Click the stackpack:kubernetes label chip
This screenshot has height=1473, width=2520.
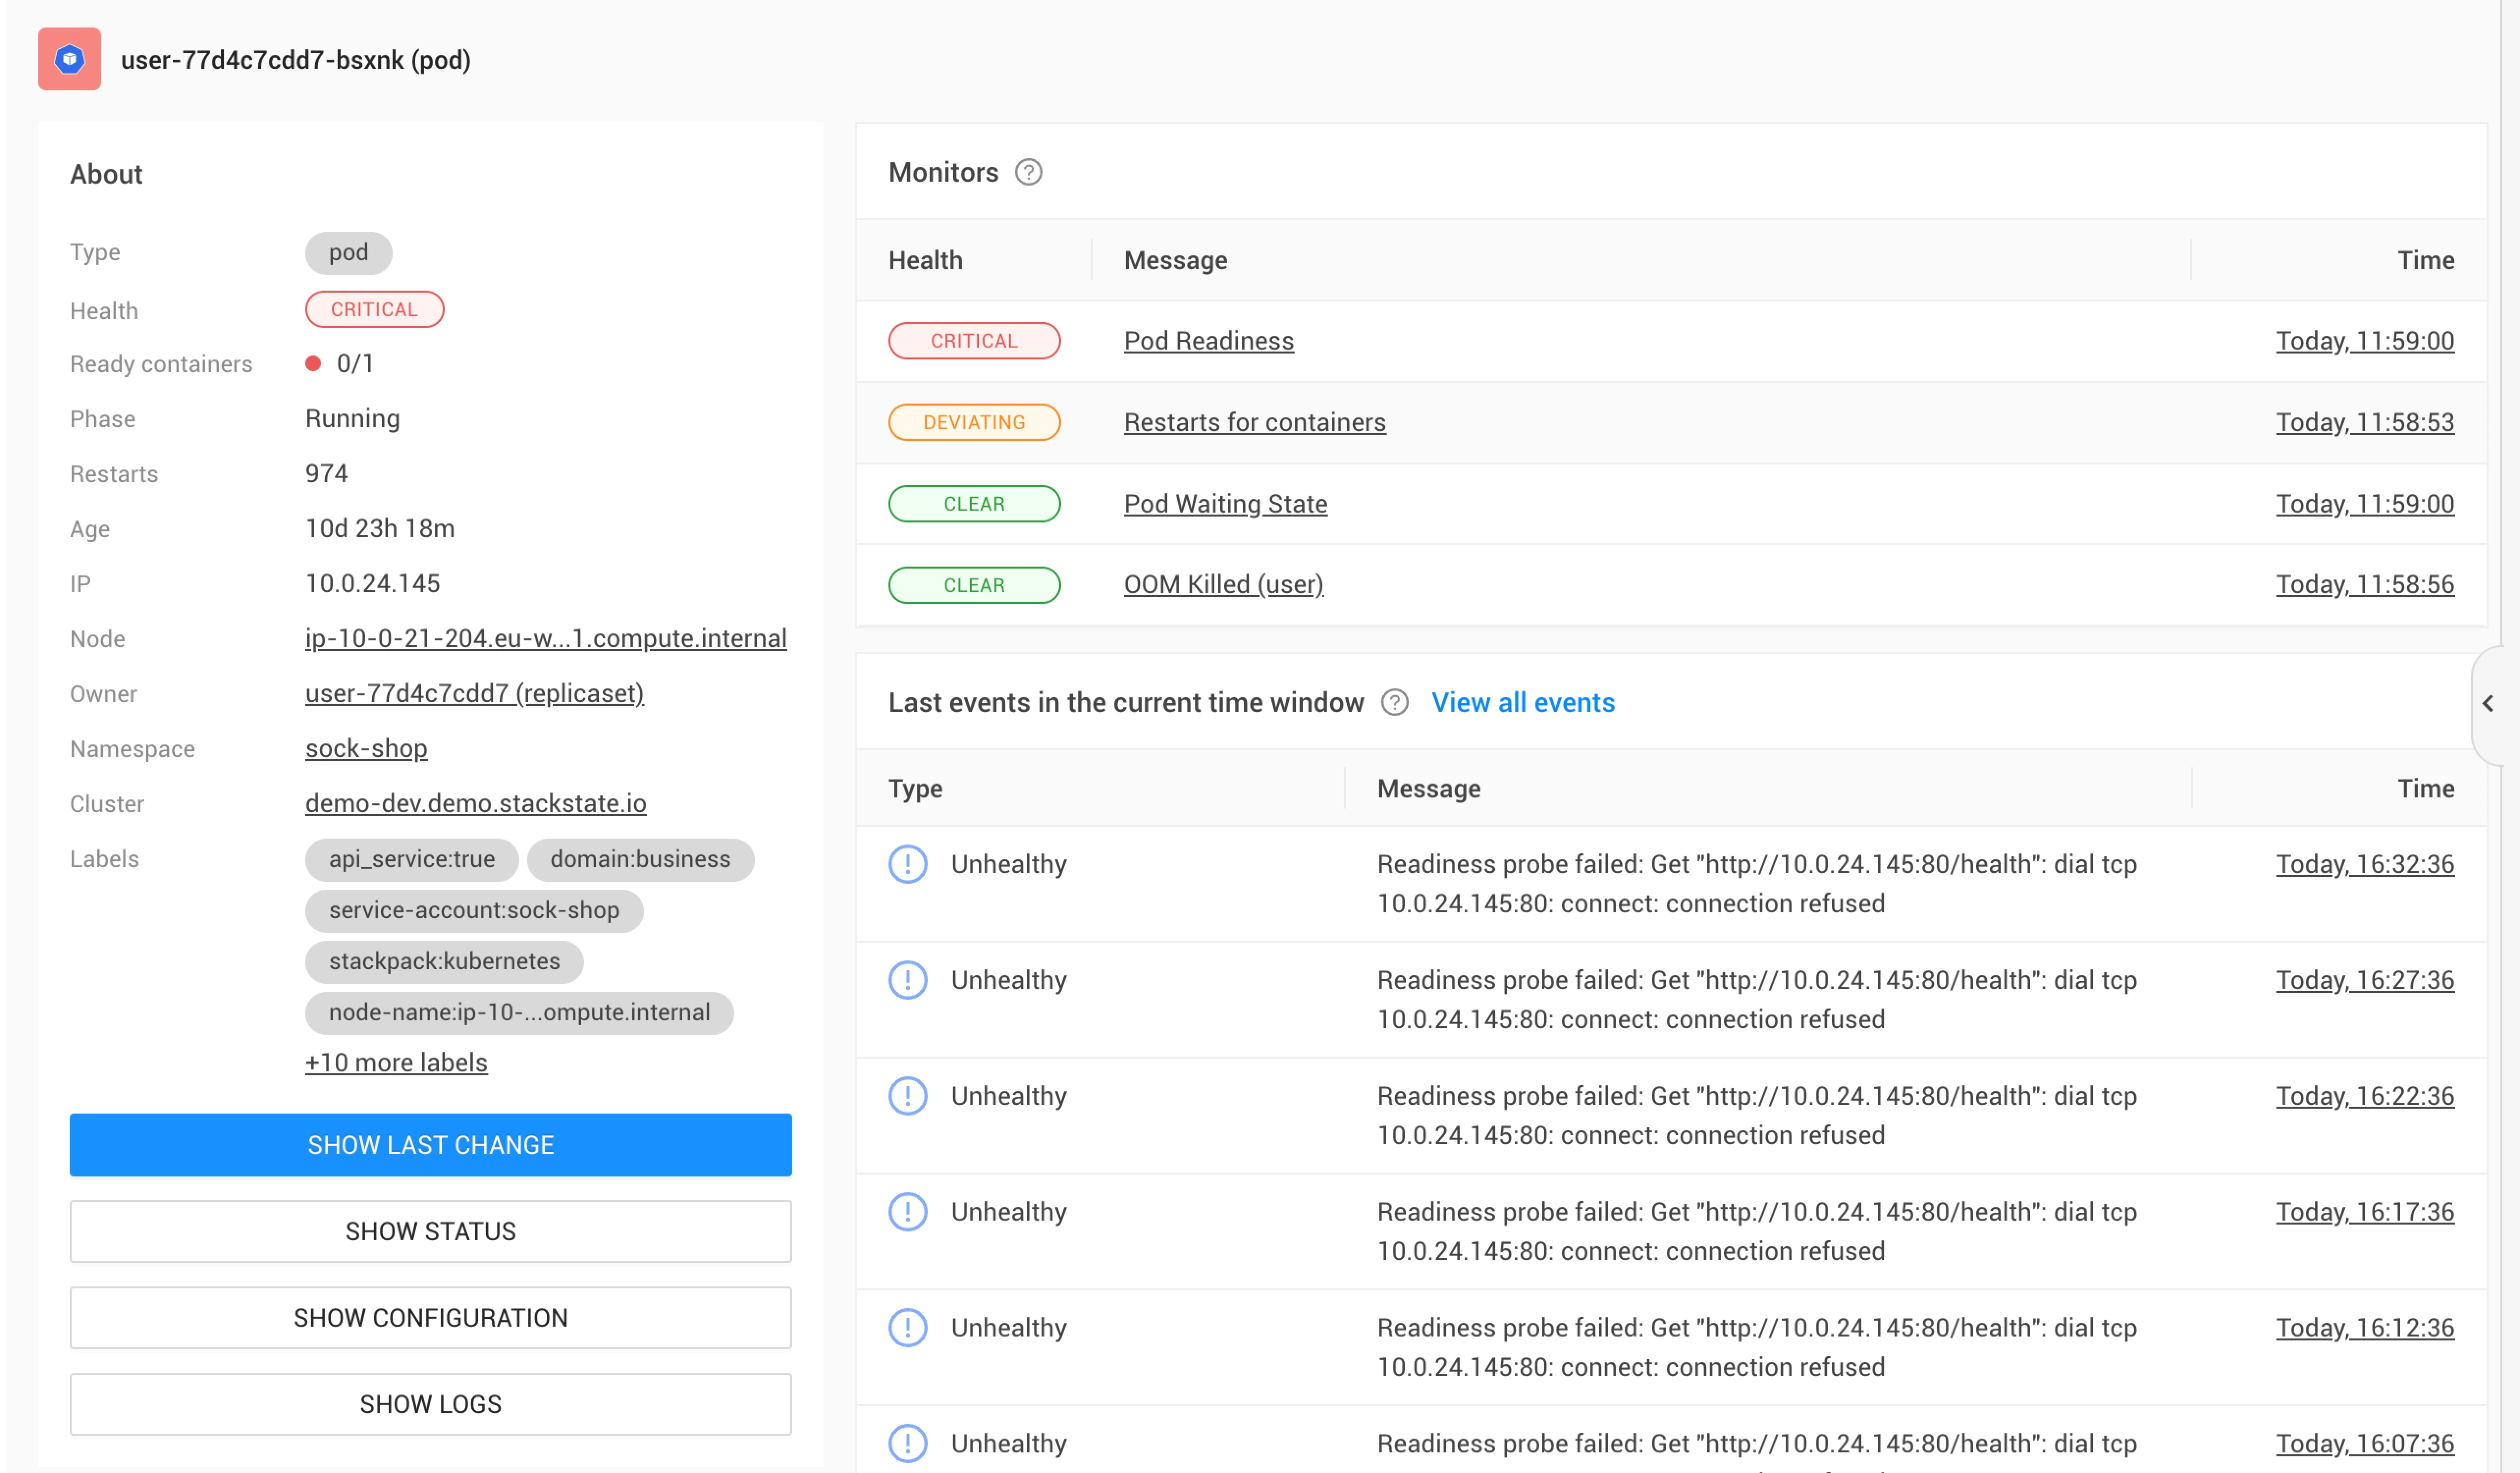pyautogui.click(x=444, y=961)
